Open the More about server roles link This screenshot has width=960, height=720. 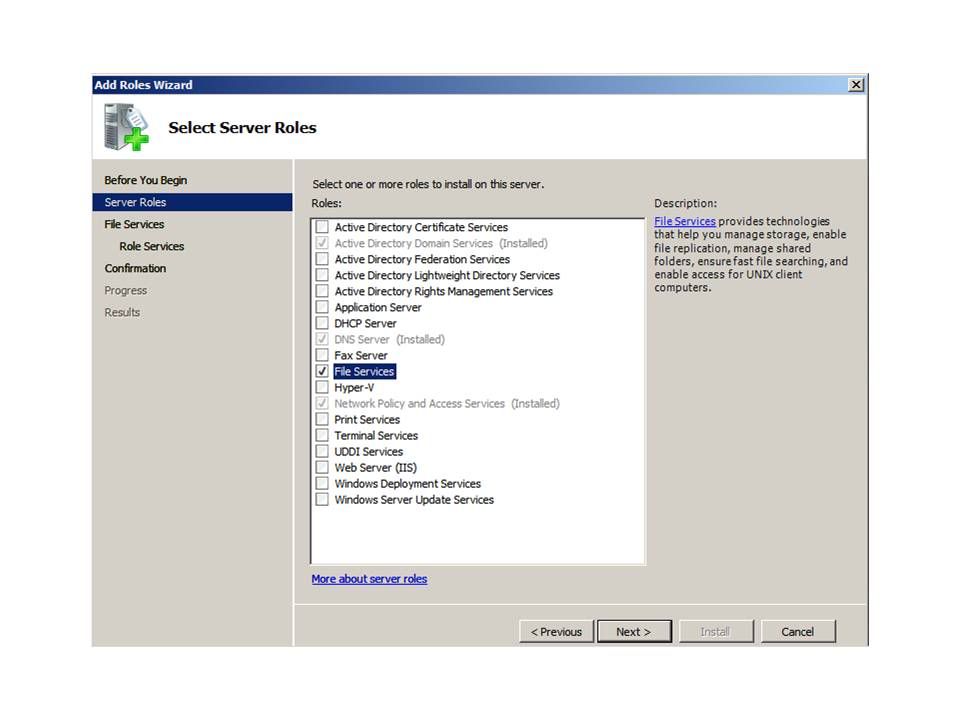[x=369, y=579]
